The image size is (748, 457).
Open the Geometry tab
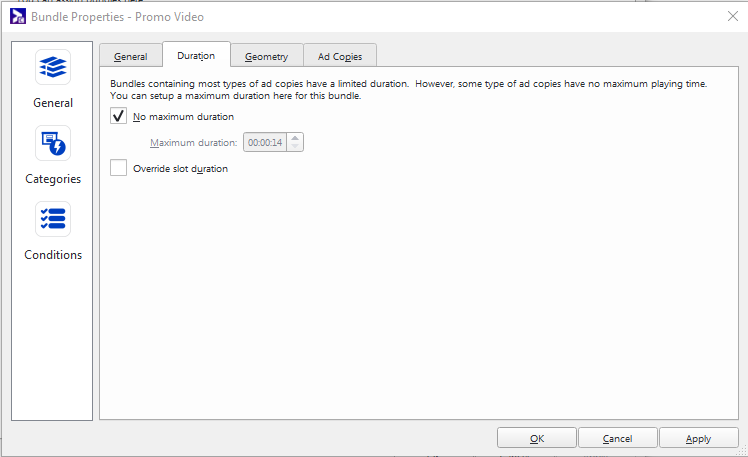(x=266, y=57)
